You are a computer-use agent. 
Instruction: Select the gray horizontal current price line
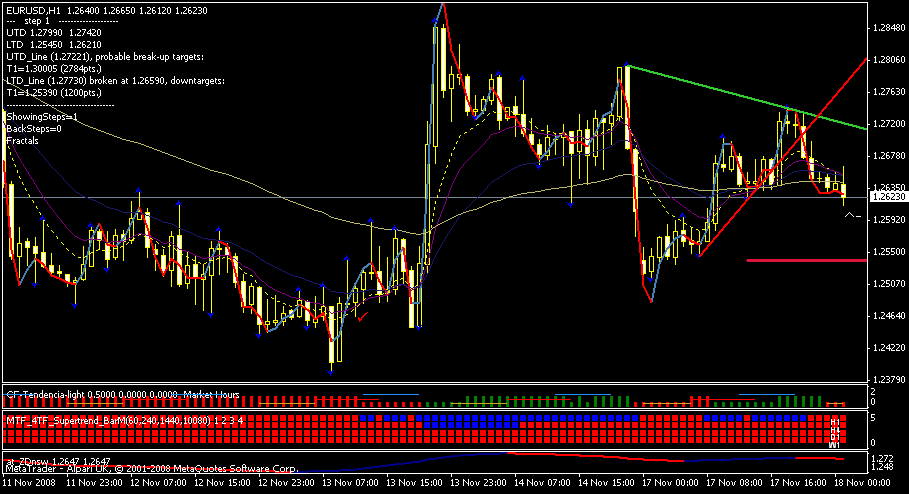[435, 198]
